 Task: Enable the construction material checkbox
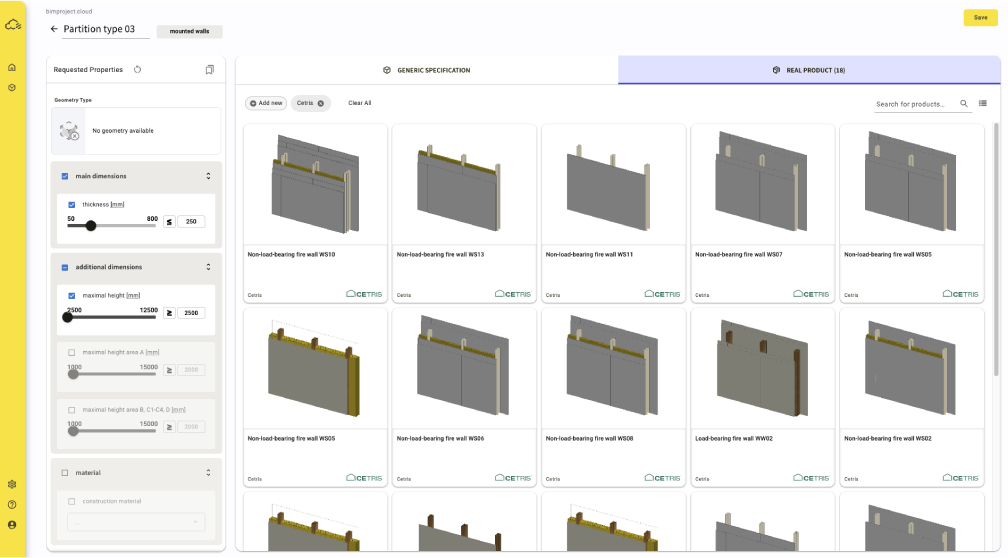[x=71, y=501]
